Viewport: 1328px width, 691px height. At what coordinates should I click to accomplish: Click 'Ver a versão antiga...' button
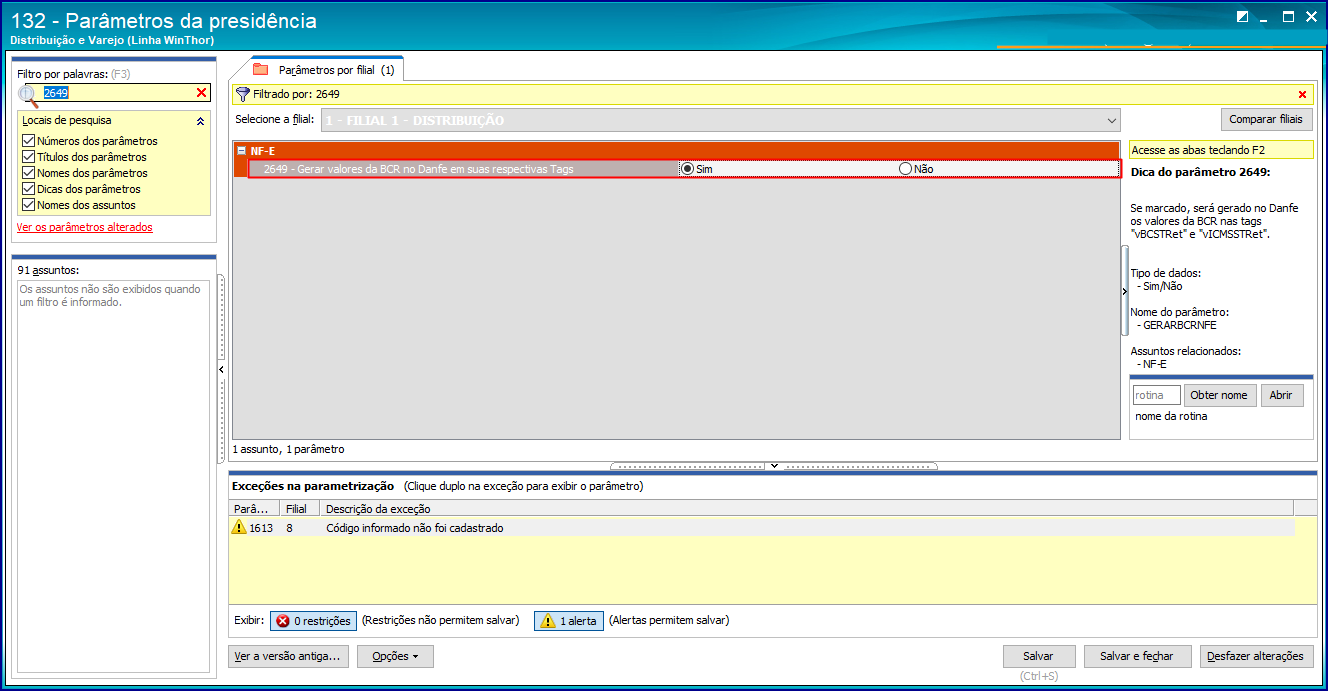point(289,656)
